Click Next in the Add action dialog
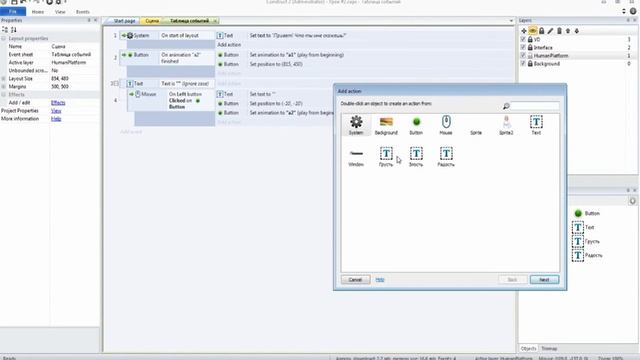This screenshot has height=360, width=640. click(x=544, y=280)
